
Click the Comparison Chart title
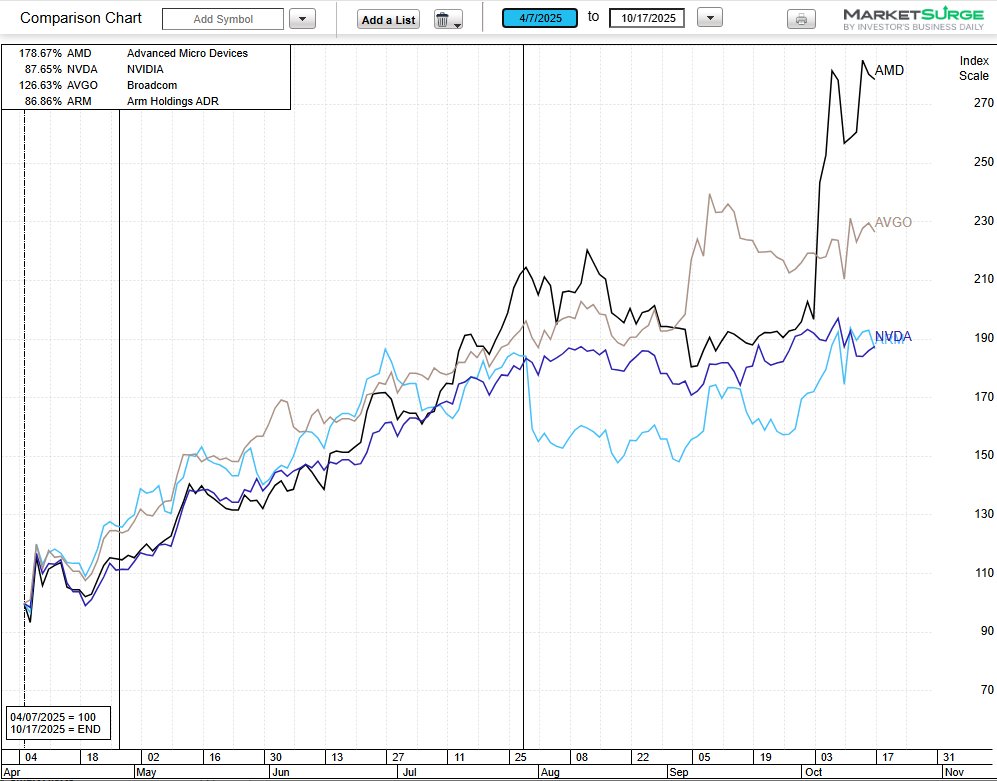click(81, 18)
